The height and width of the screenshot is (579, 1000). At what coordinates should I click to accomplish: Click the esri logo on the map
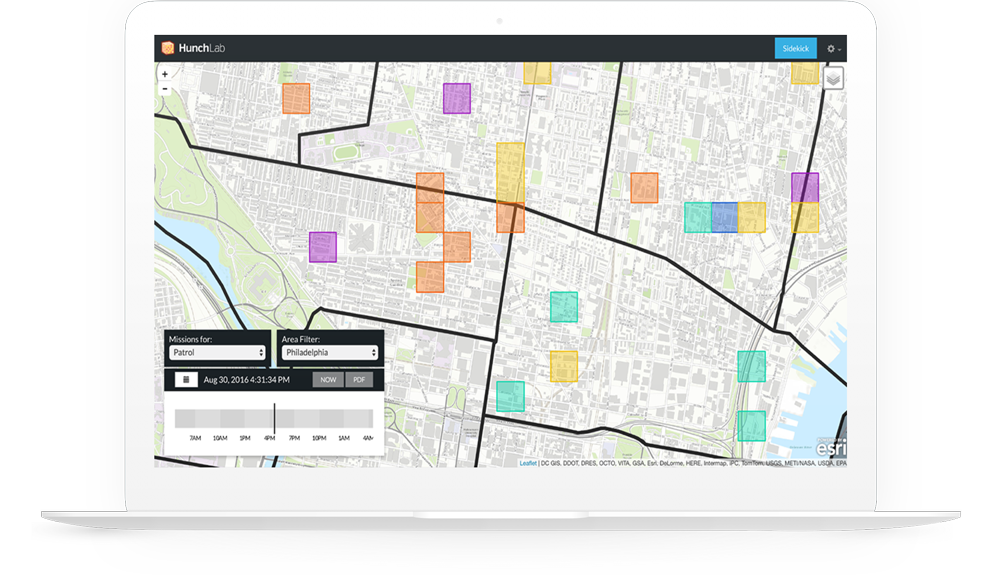coord(829,450)
